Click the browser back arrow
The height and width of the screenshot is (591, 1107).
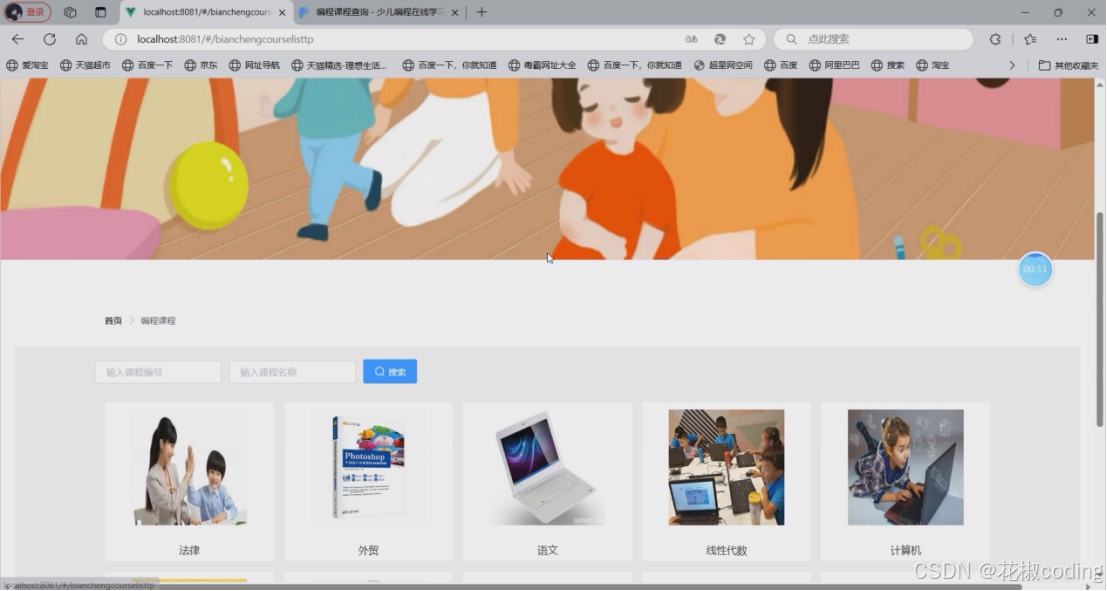point(18,39)
